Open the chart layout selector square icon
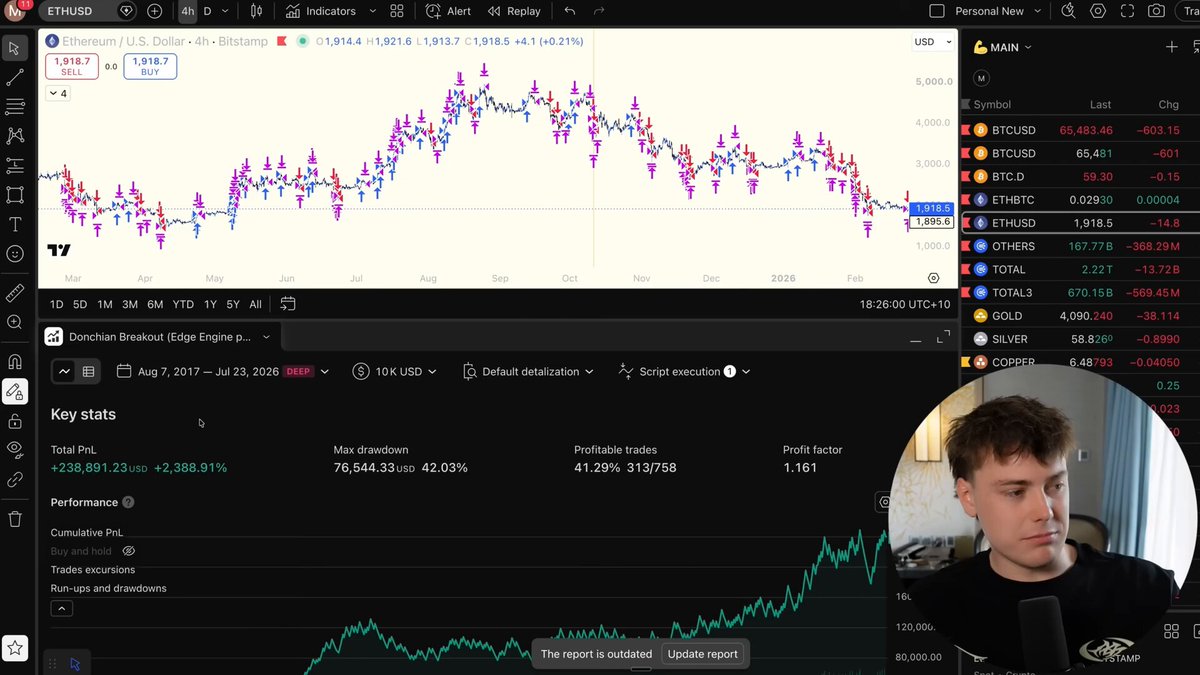 [x=936, y=11]
